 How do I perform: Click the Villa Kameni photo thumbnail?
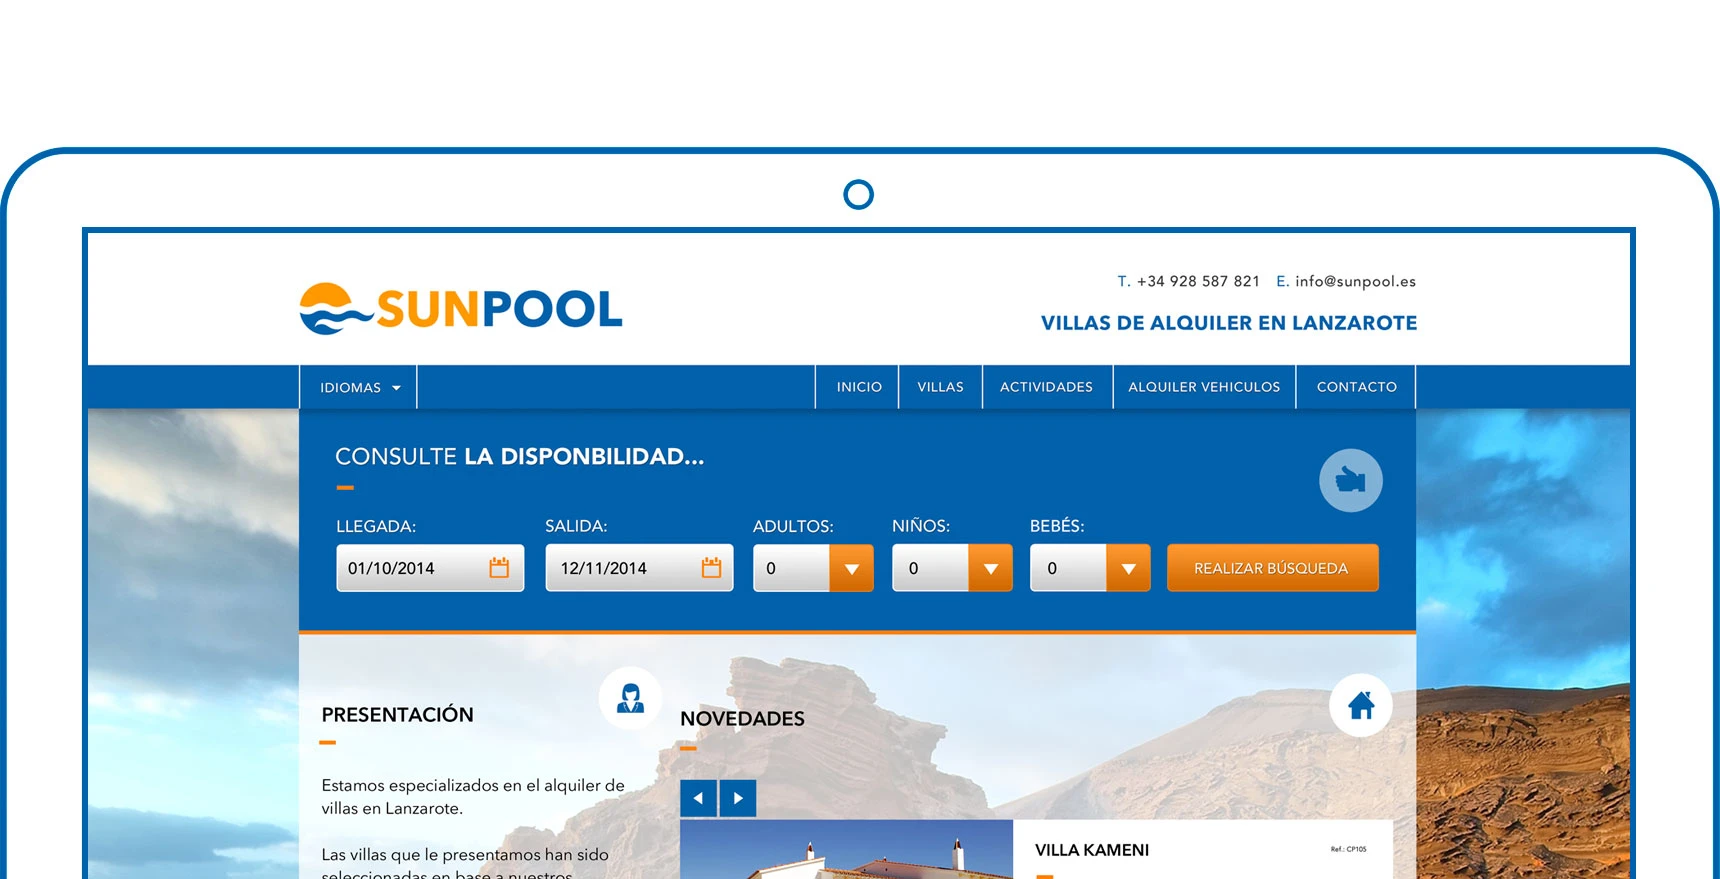point(846,850)
